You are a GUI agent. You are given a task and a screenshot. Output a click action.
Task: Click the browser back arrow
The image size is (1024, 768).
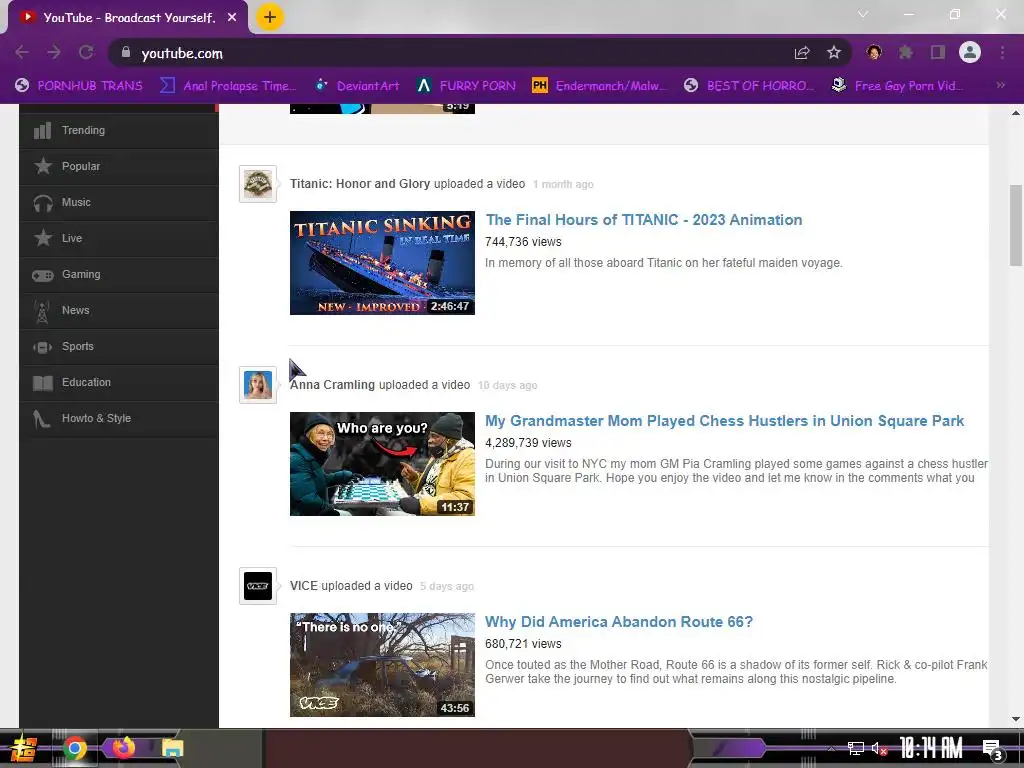(x=22, y=52)
